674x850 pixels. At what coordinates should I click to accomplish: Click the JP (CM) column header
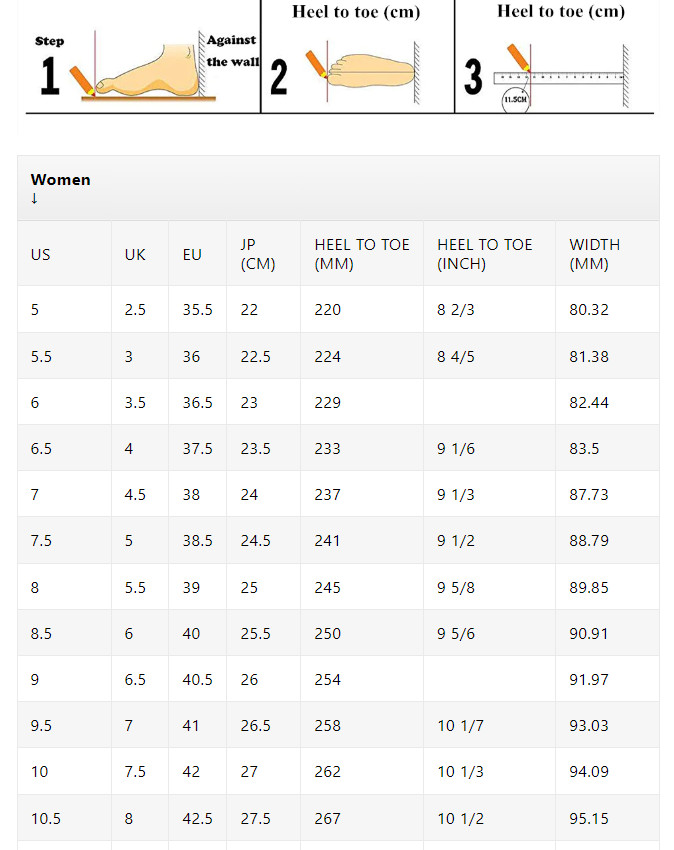tap(258, 254)
